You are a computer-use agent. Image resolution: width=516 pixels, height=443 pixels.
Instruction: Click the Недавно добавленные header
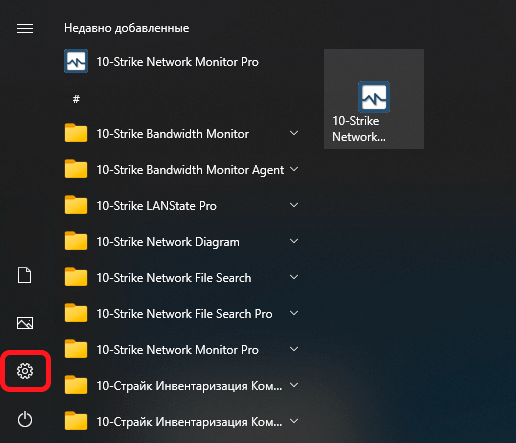[127, 28]
